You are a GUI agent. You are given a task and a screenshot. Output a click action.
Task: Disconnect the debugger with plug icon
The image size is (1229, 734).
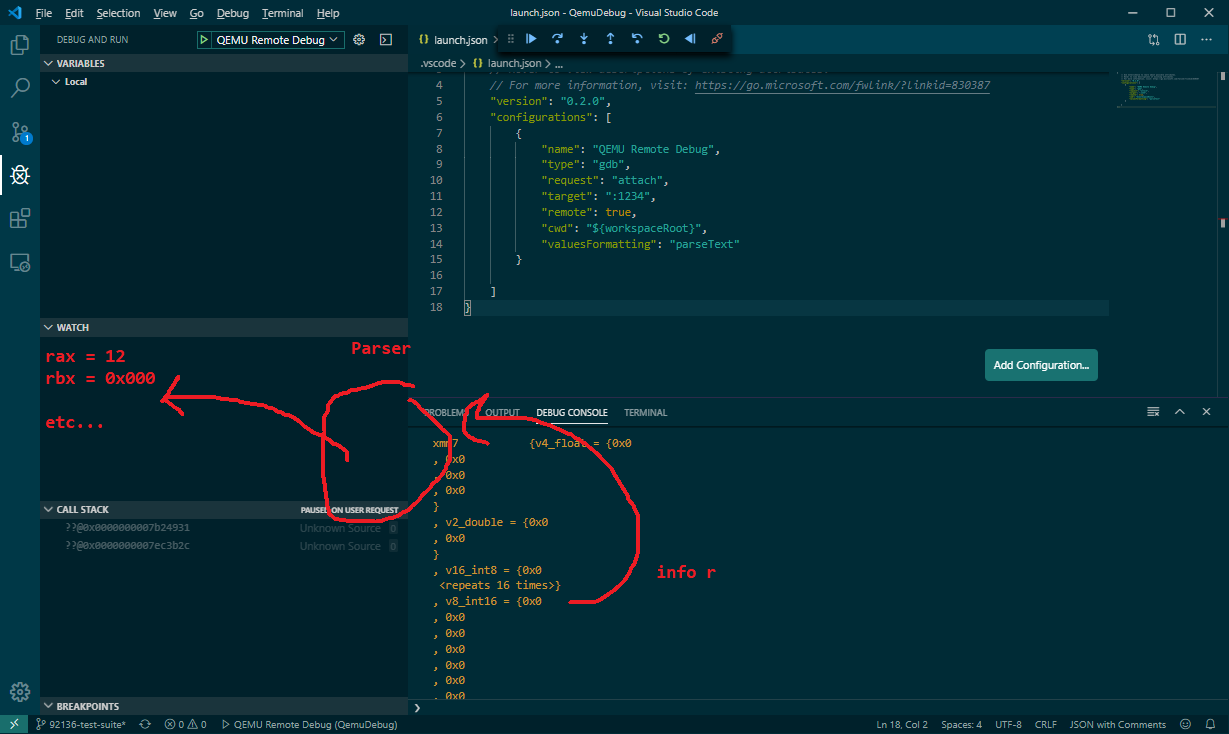click(x=716, y=39)
